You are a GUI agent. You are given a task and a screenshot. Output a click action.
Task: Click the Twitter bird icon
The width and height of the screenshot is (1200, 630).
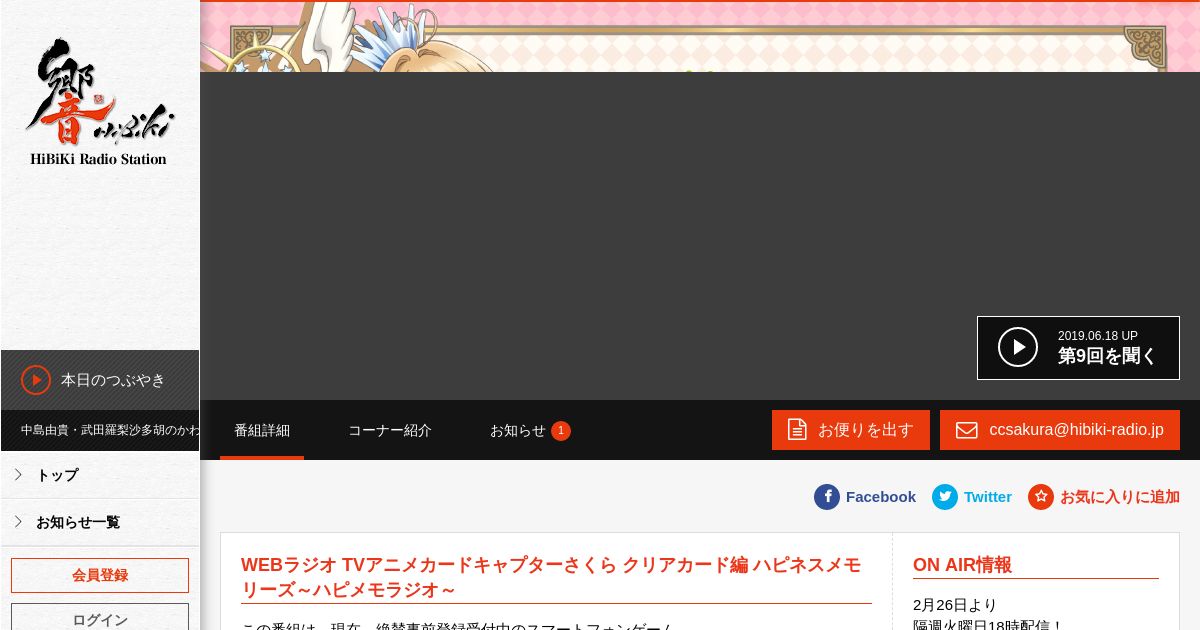coord(945,497)
